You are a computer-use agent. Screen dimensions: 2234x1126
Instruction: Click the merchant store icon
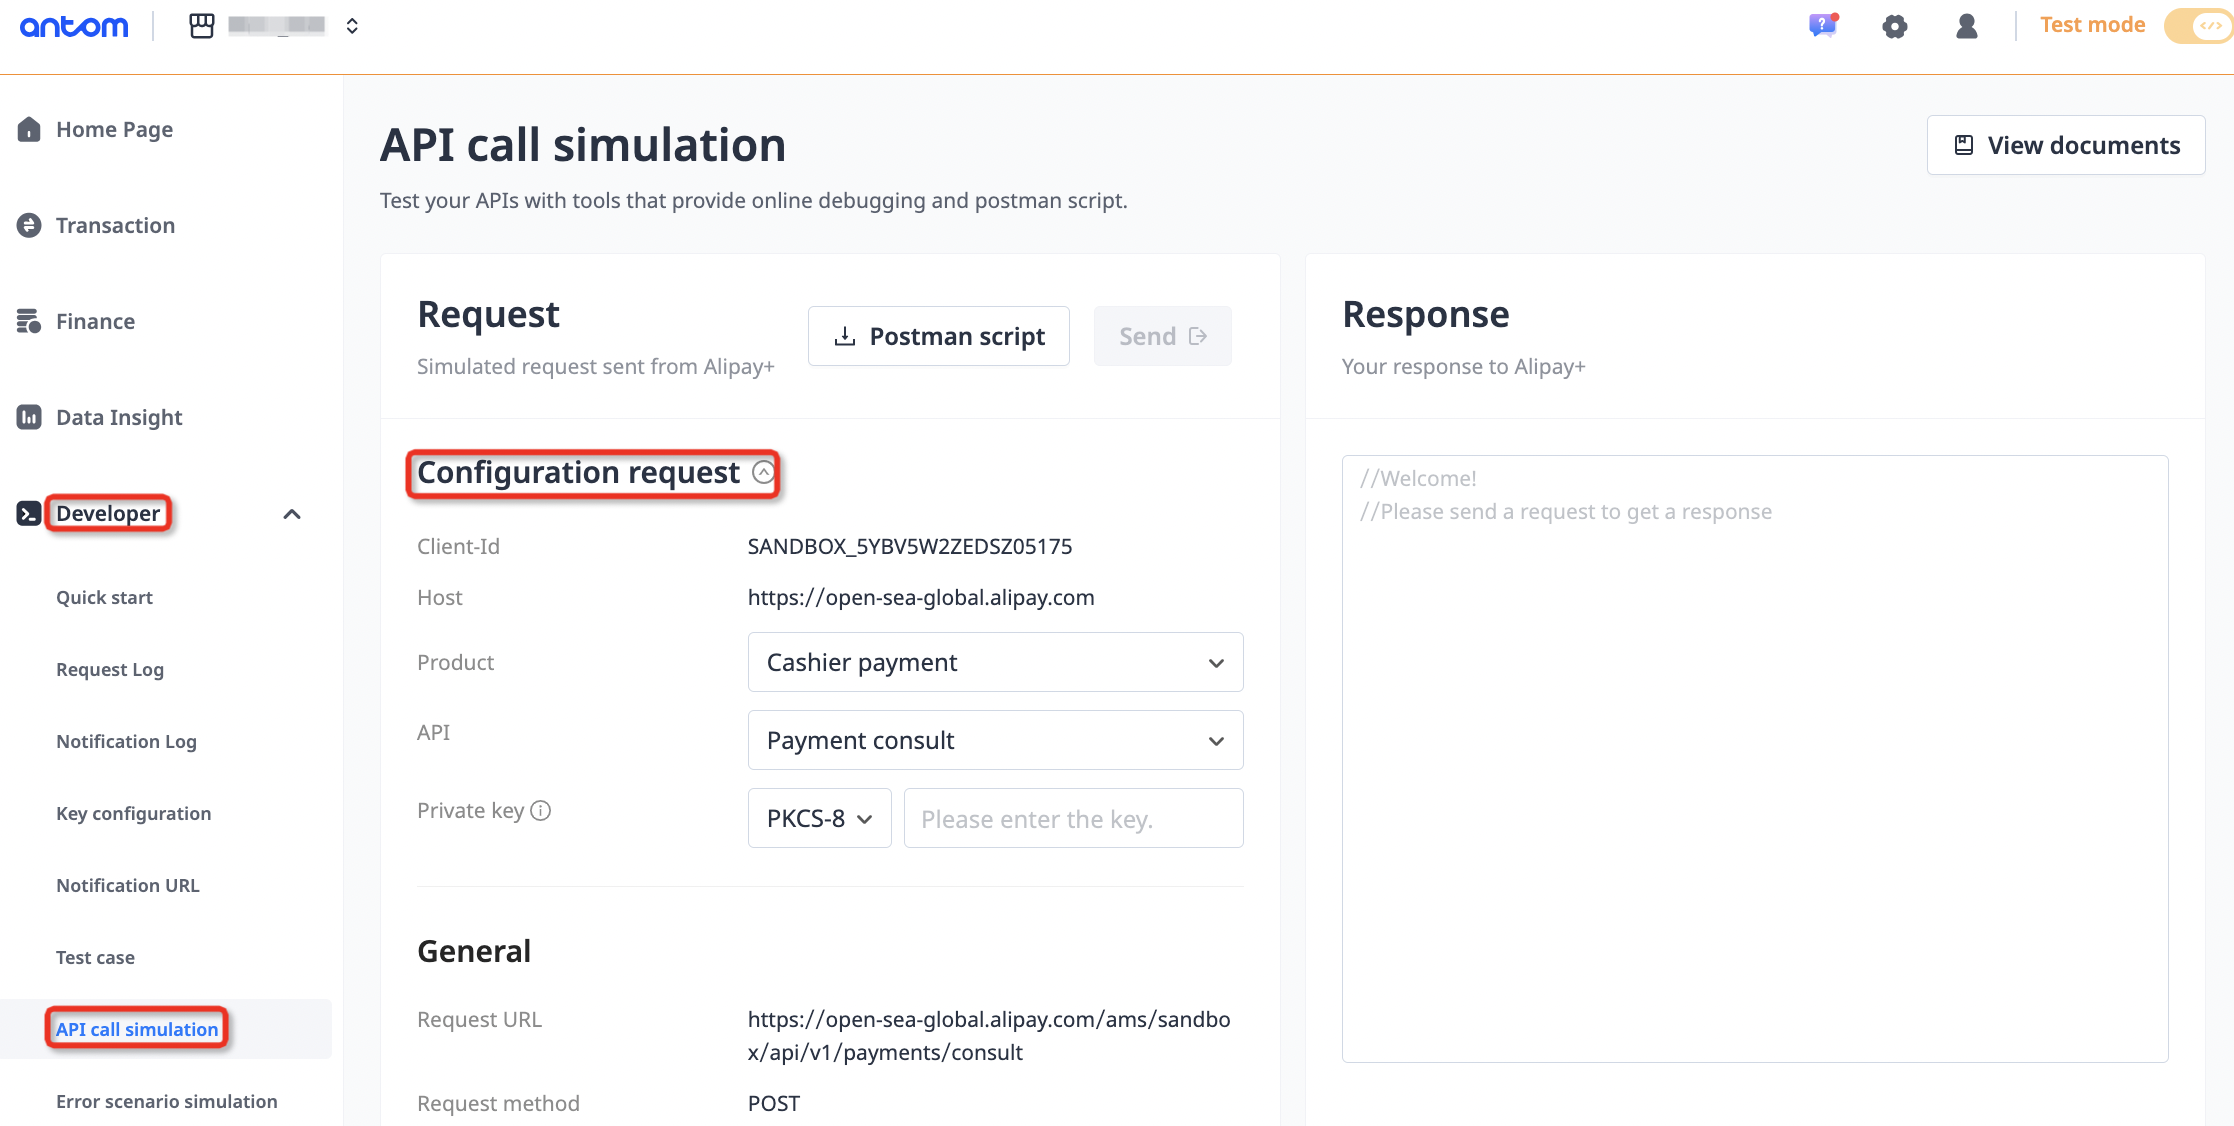pyautogui.click(x=202, y=26)
